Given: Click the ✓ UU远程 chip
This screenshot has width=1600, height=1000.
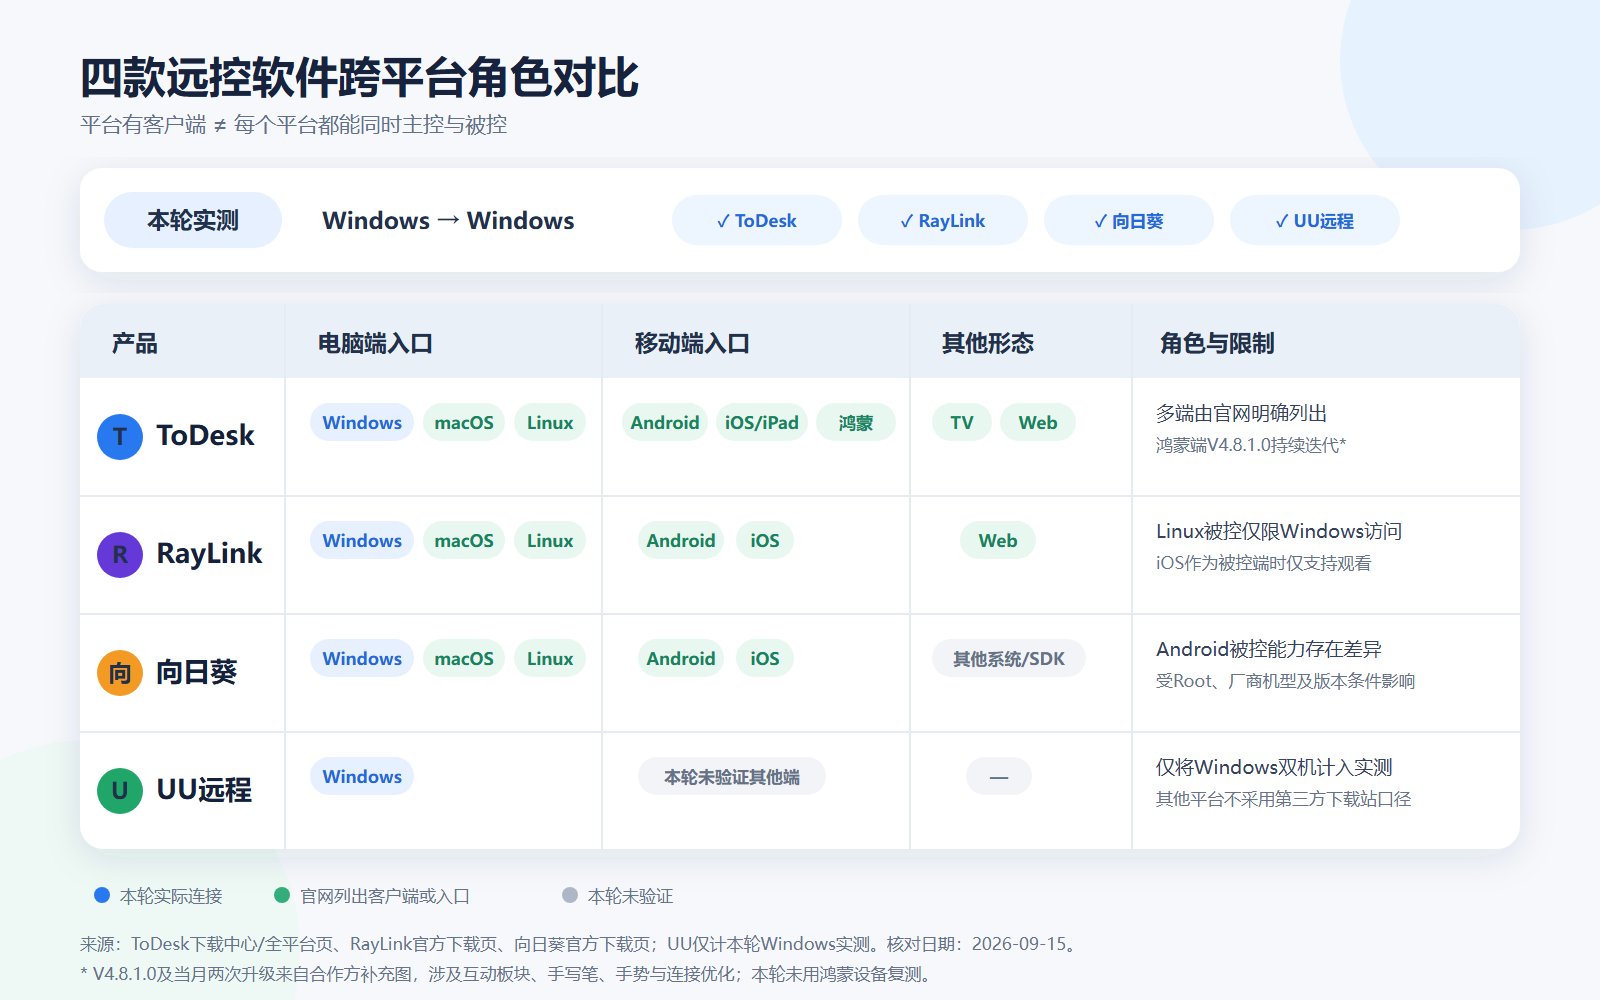Looking at the screenshot, I should [1315, 220].
